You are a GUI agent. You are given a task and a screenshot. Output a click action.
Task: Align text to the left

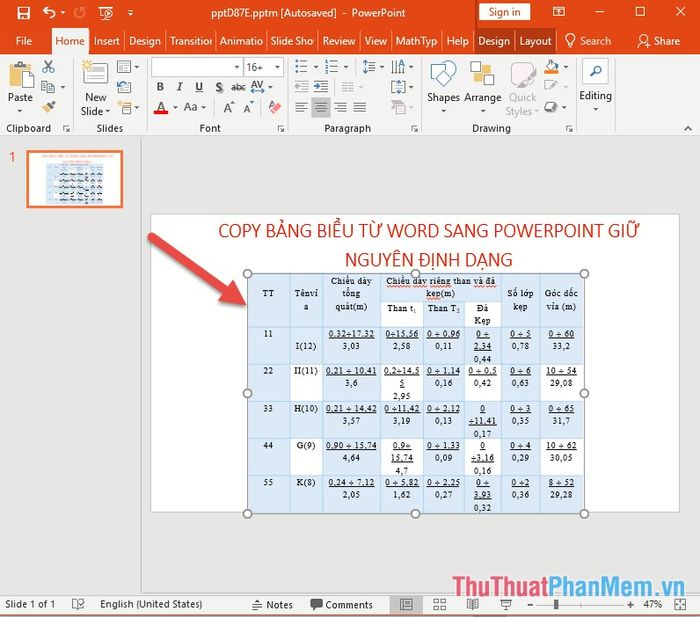point(301,107)
